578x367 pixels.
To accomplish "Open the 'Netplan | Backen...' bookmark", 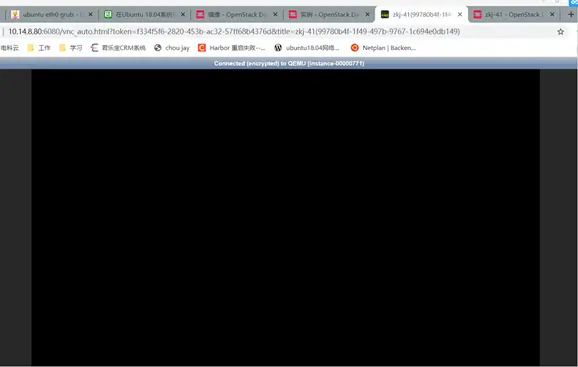I will click(383, 48).
